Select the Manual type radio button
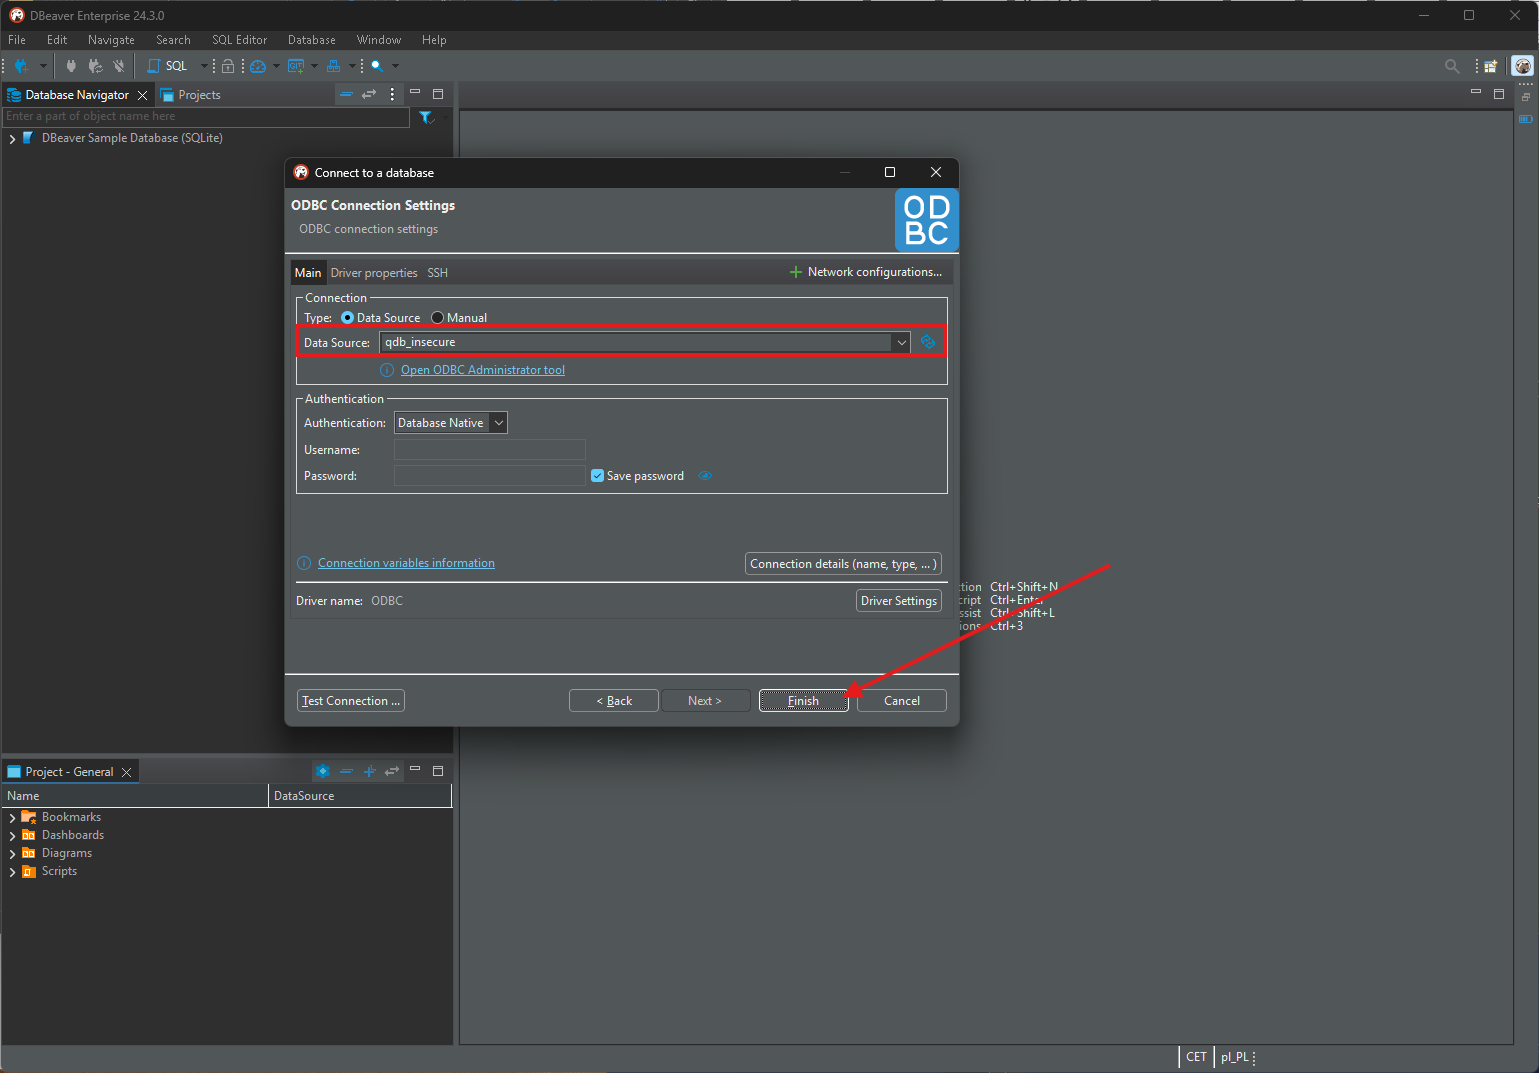The width and height of the screenshot is (1539, 1073). (x=437, y=318)
